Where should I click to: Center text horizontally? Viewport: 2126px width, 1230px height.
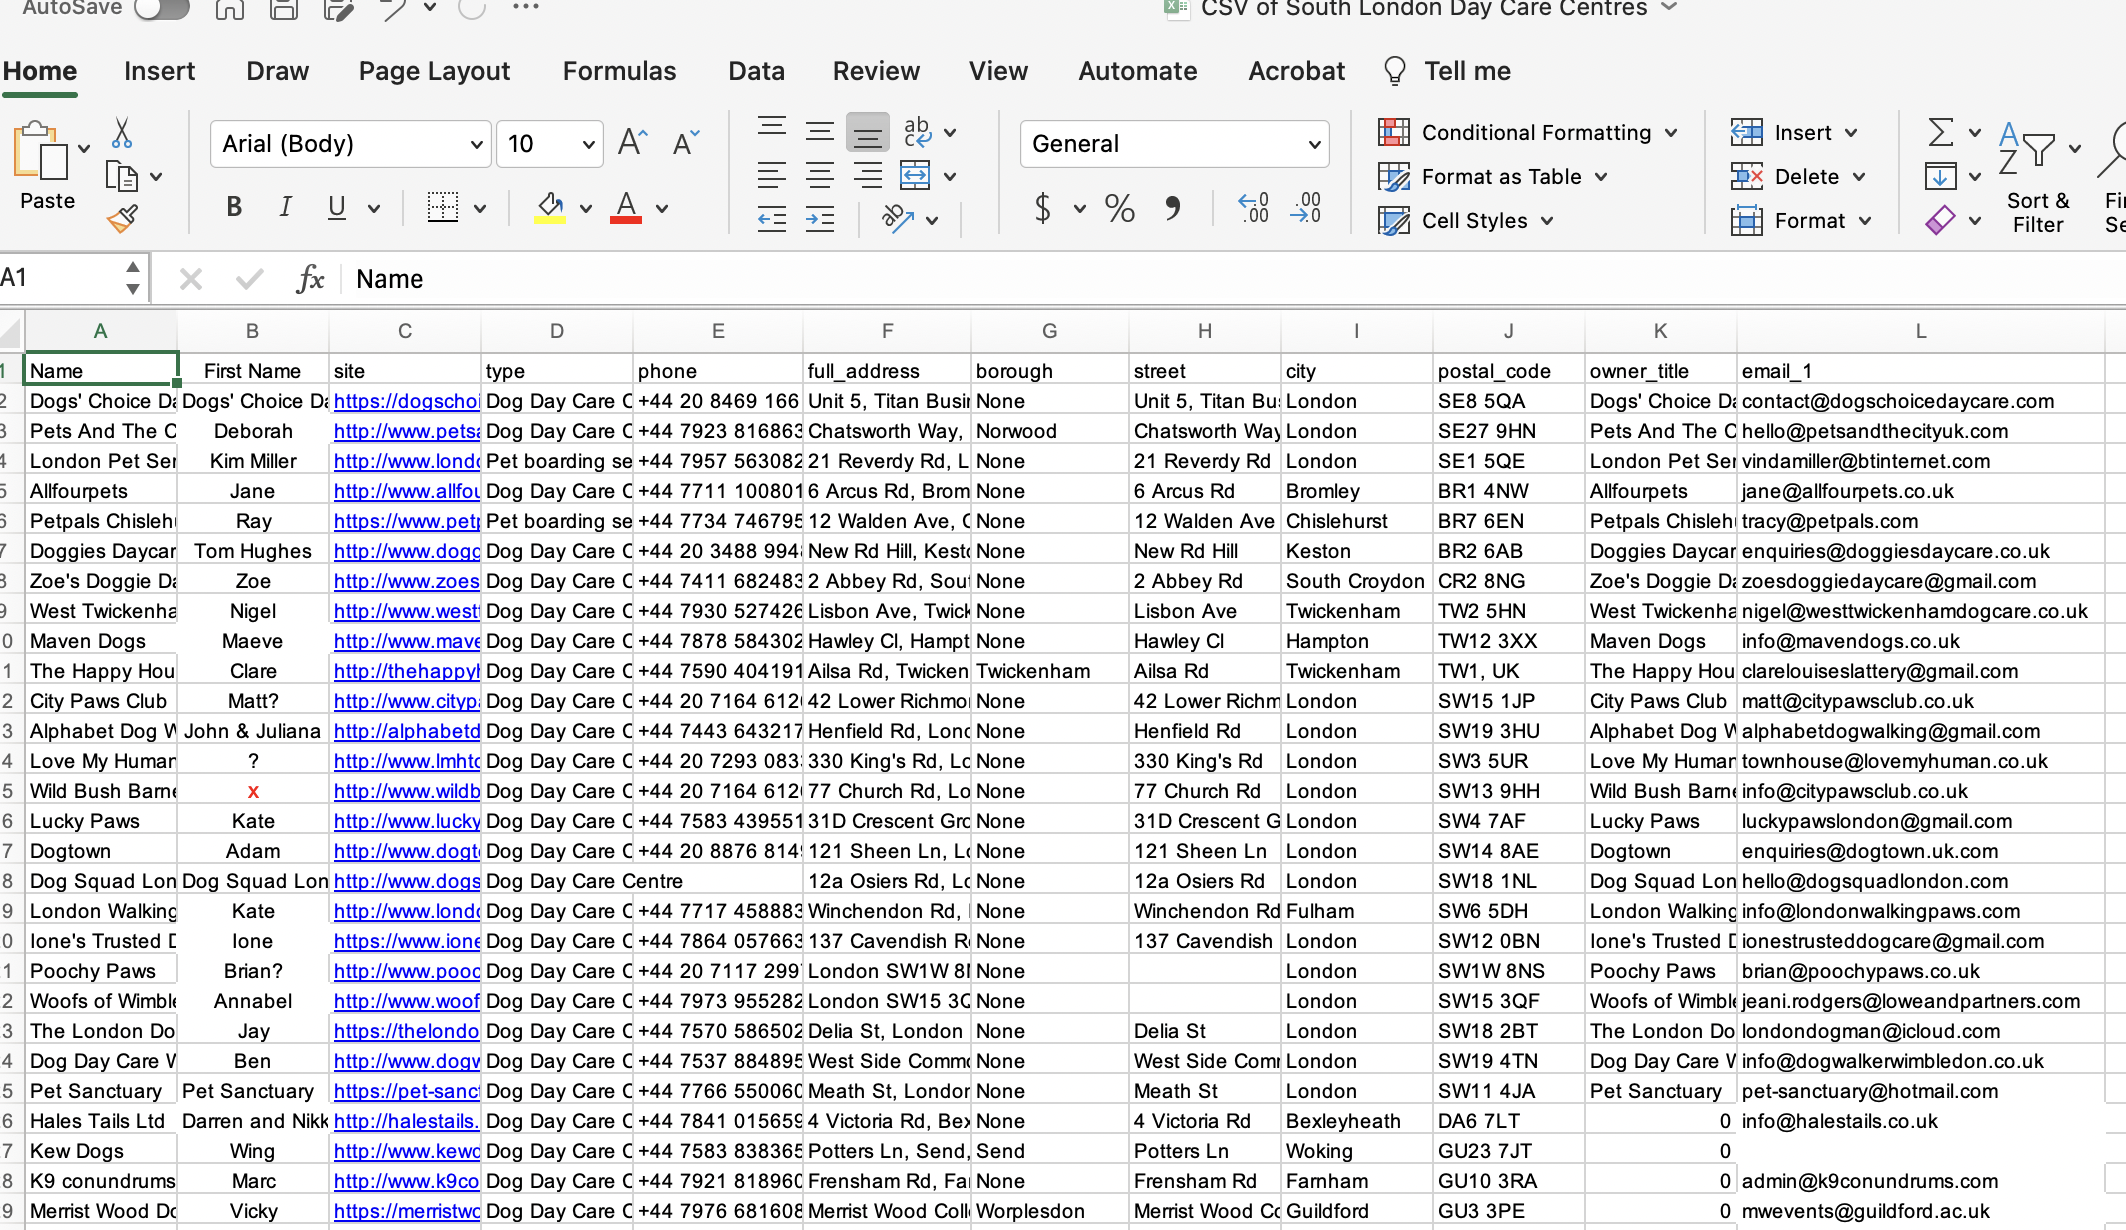point(820,176)
